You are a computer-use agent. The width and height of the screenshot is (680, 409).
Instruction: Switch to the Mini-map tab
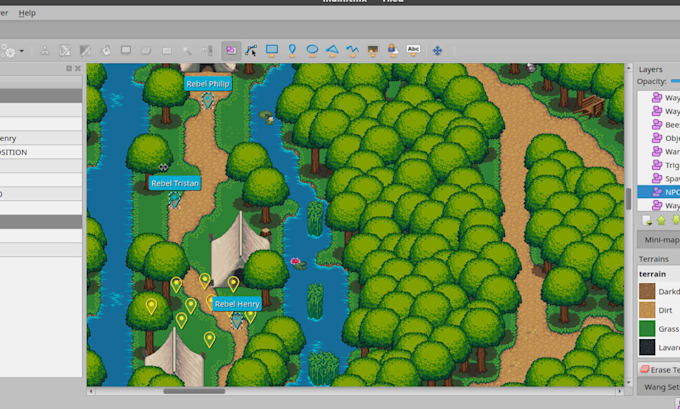[660, 239]
